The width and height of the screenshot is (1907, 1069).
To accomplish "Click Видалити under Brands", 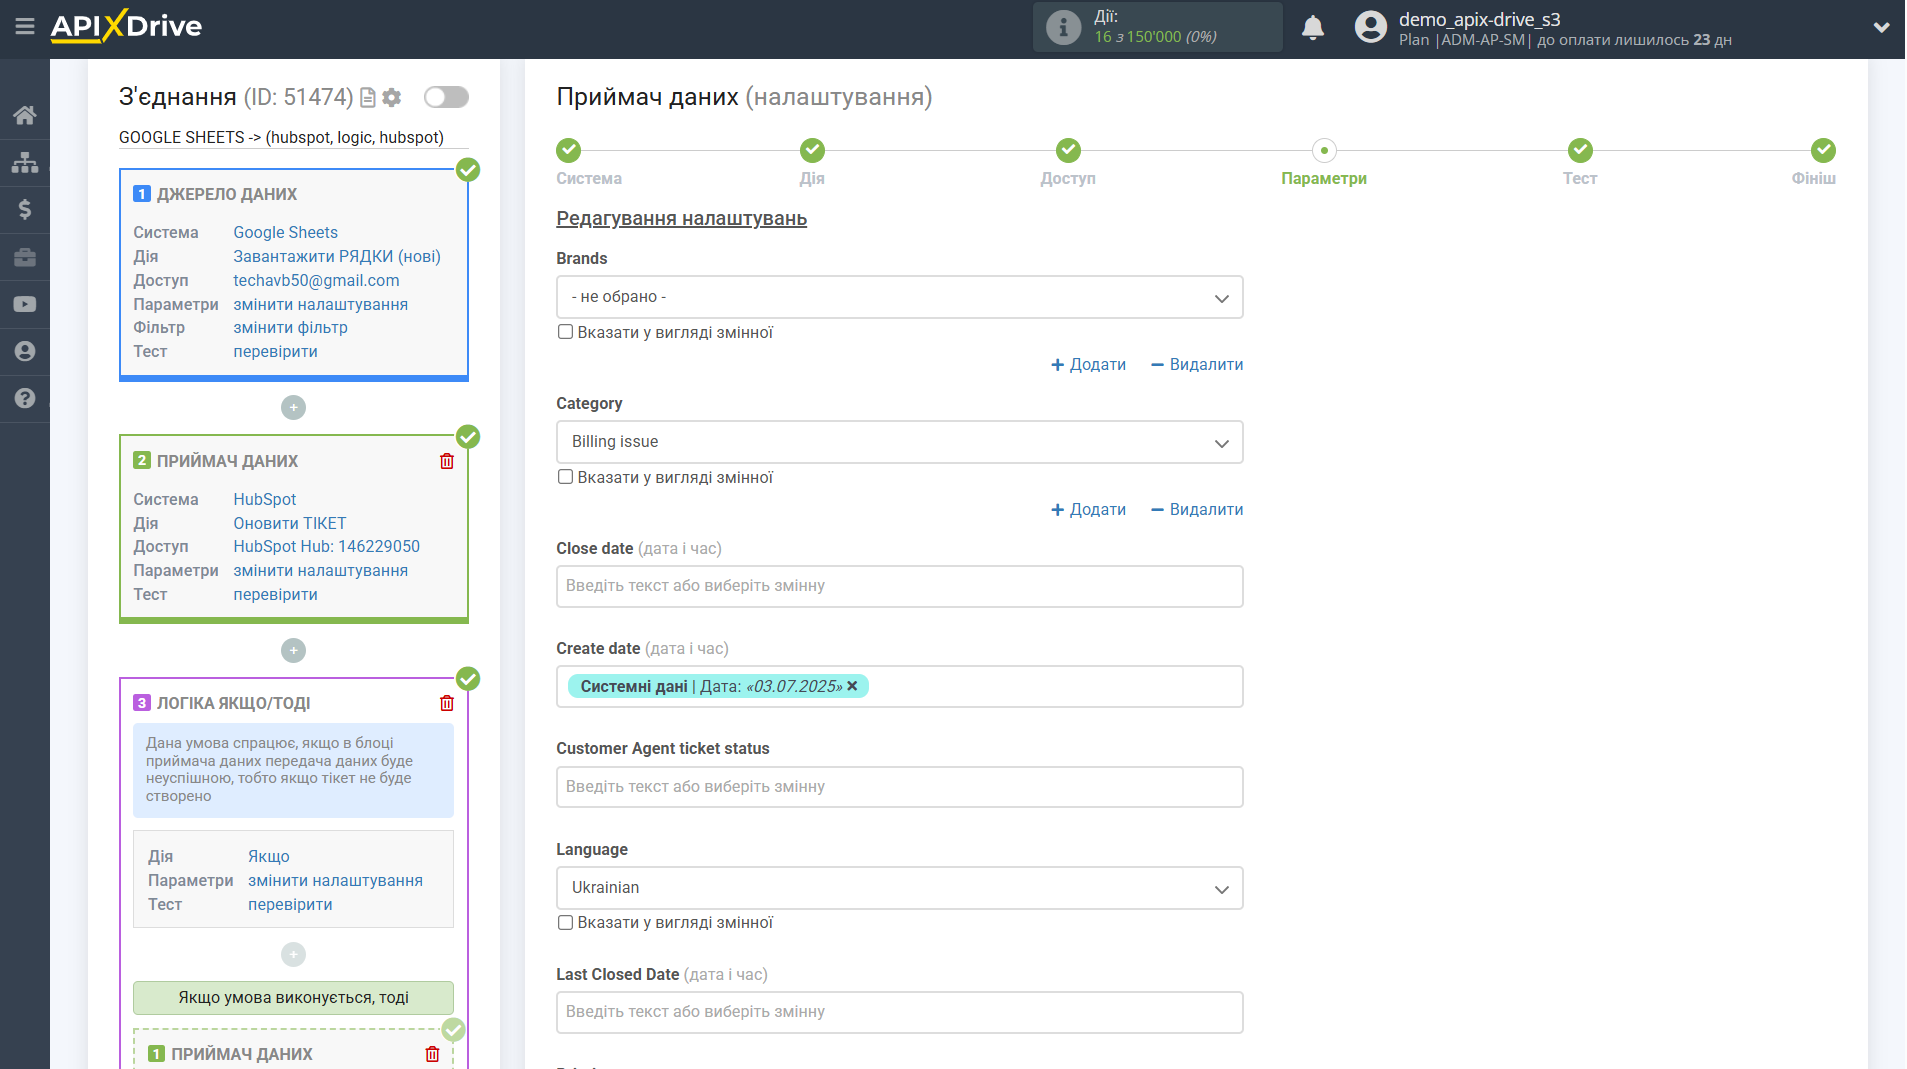I will pos(1197,365).
